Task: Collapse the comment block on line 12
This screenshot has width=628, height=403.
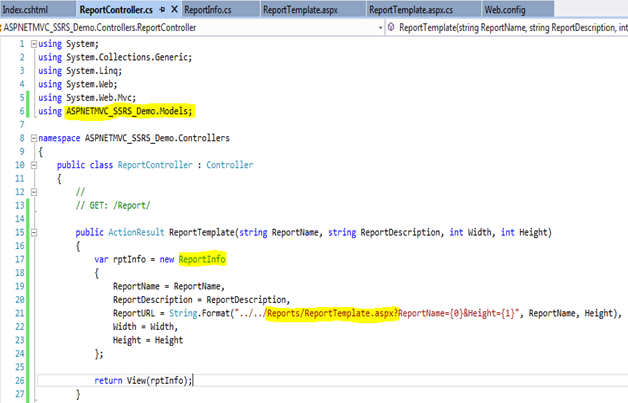Action: pos(34,192)
